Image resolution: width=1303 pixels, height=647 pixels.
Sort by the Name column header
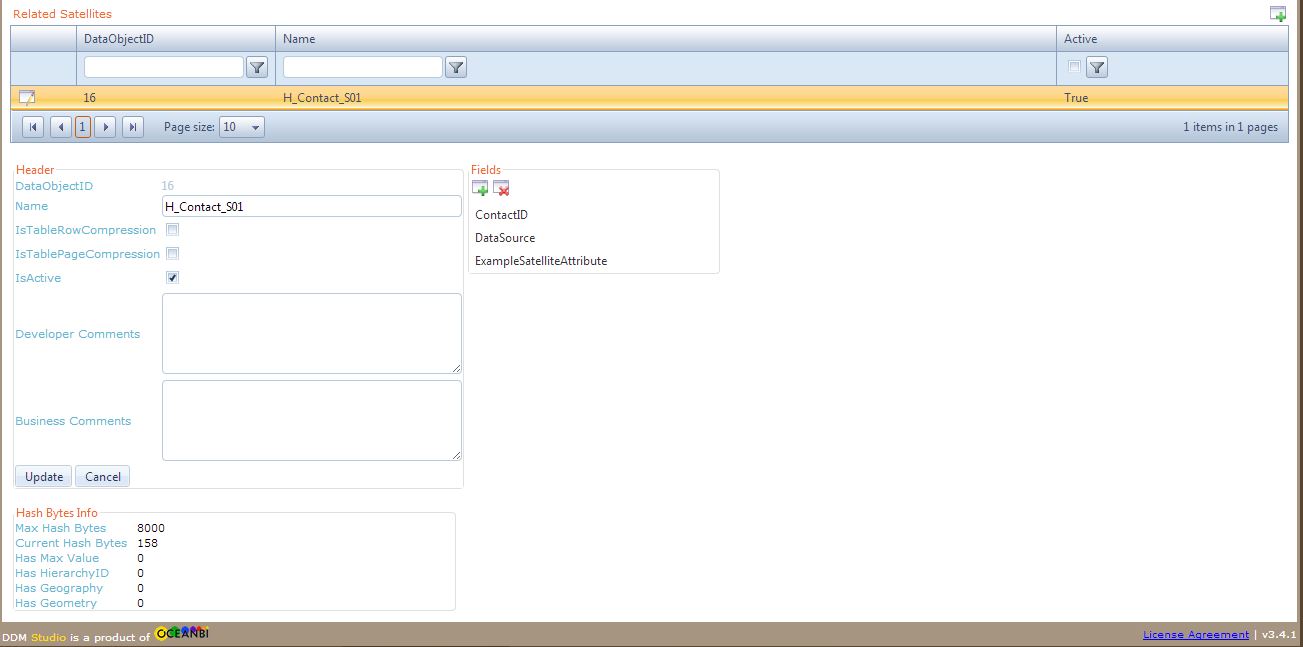[x=299, y=39]
